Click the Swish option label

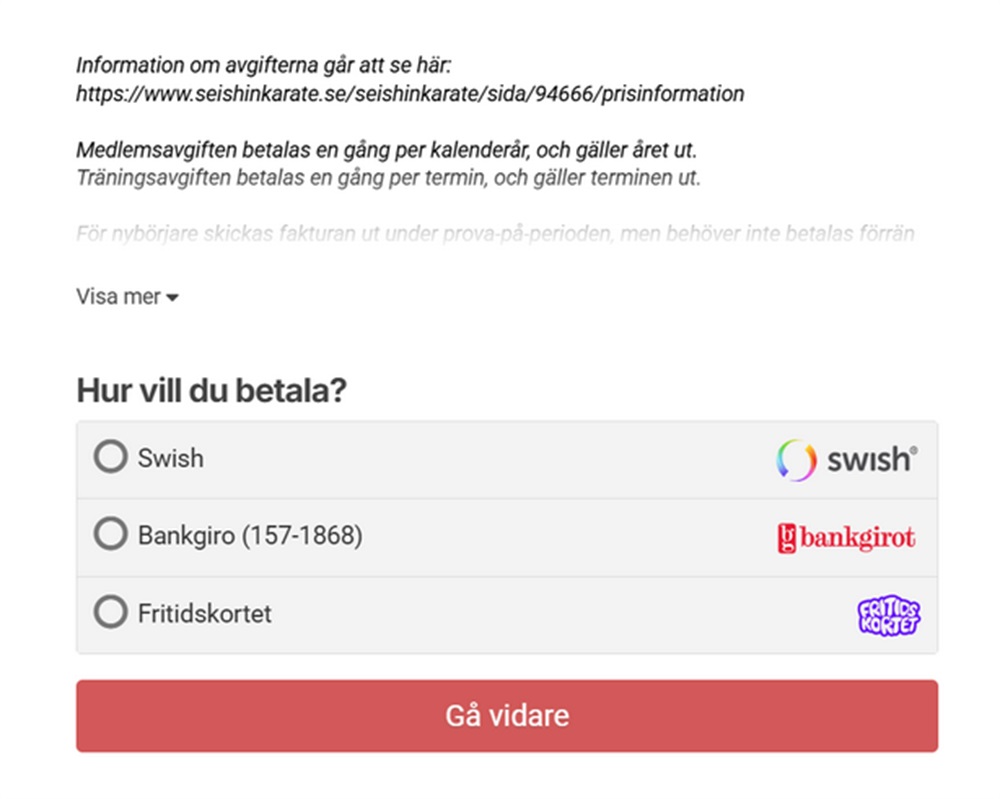170,458
